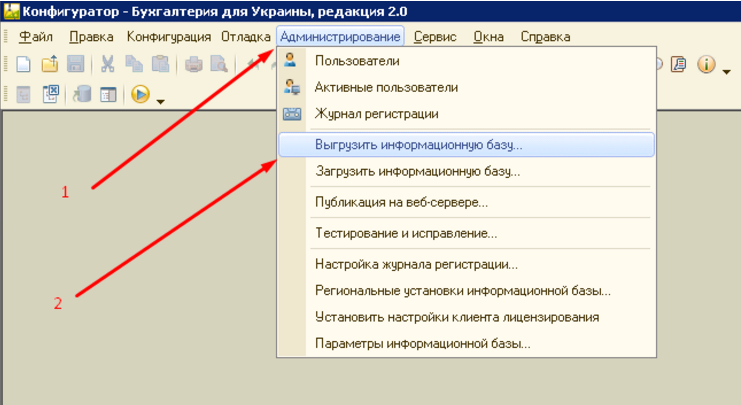Viewport: 741px width, 405px height.
Task: Click the Cut scissors icon
Action: pos(108,64)
